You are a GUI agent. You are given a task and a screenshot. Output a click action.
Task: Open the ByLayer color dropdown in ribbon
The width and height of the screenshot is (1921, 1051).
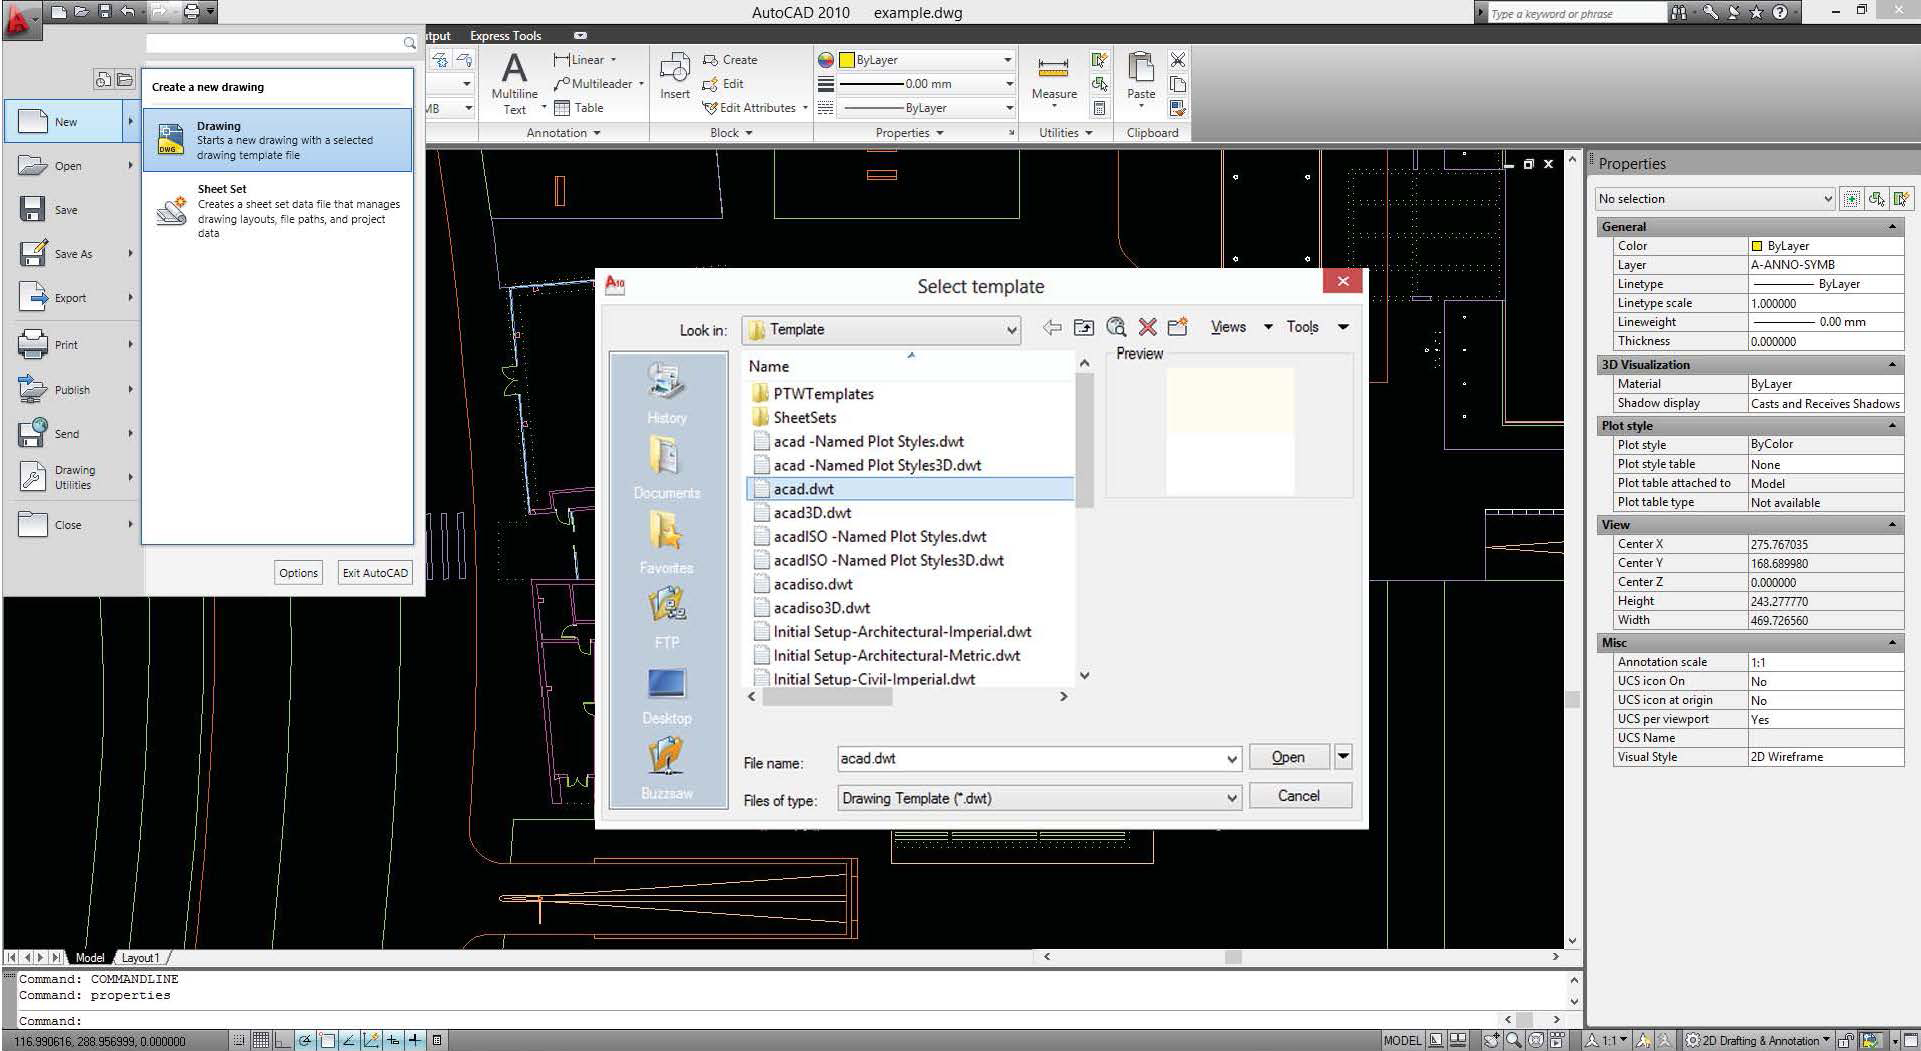coord(926,60)
